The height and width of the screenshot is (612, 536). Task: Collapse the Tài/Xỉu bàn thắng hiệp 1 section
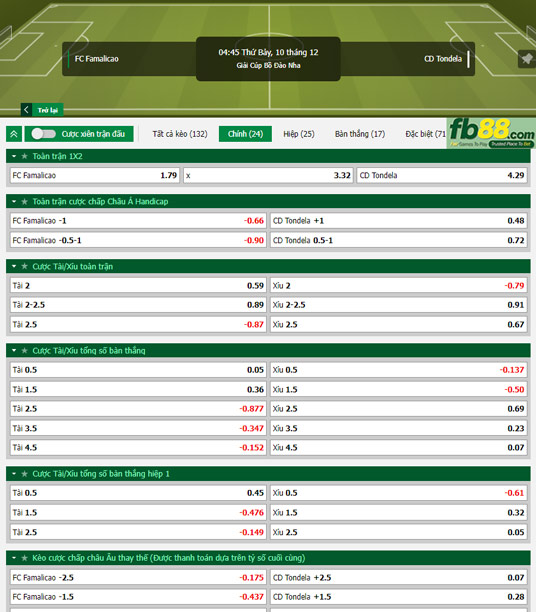tap(14, 473)
